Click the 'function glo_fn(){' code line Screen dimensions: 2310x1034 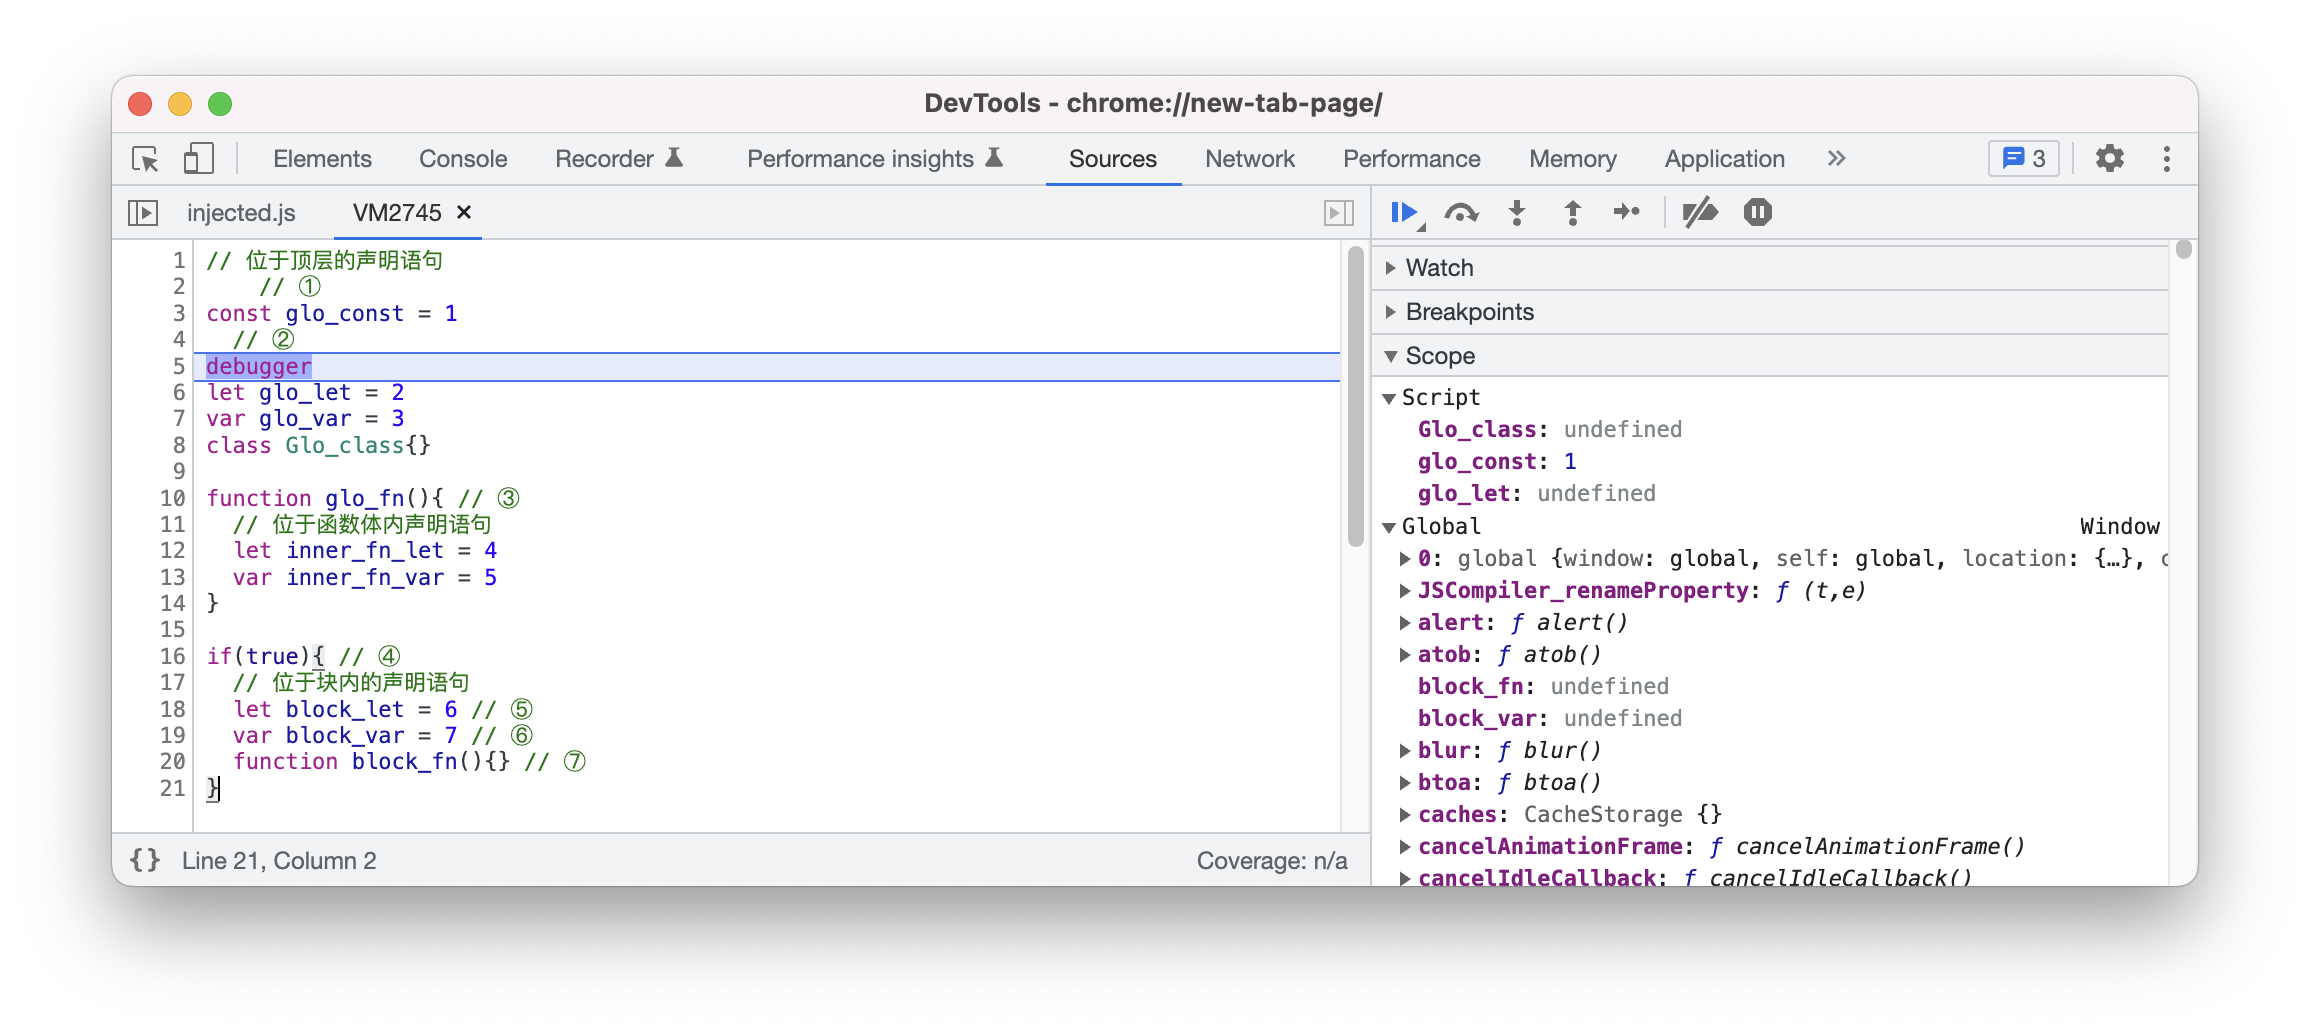pos(324,499)
